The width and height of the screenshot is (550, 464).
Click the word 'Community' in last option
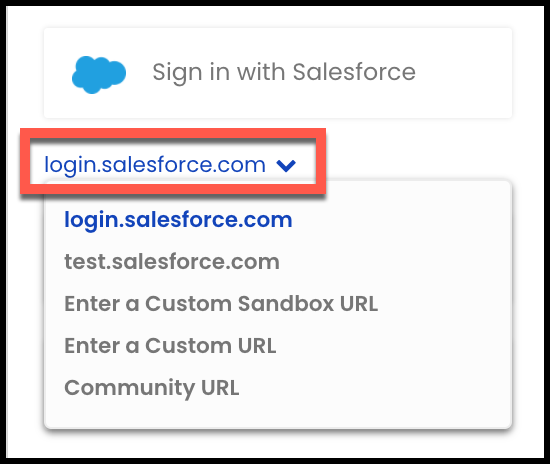[x=129, y=388]
